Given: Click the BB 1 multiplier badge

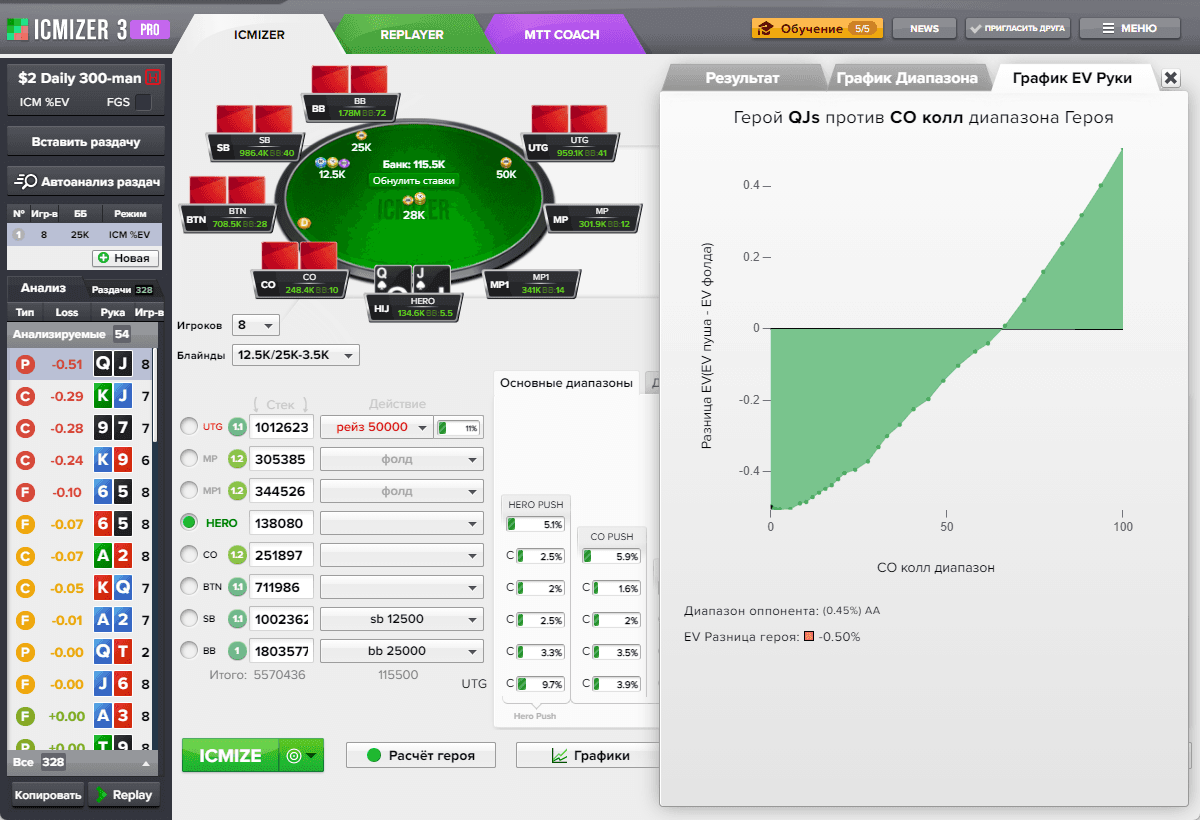Looking at the screenshot, I should pos(237,650).
